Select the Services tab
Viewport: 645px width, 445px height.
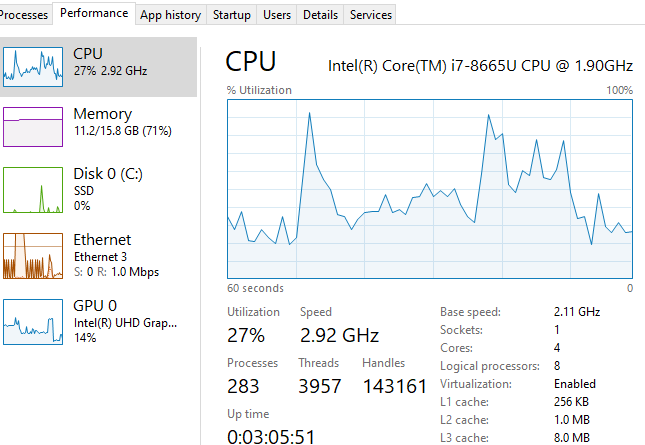(371, 15)
